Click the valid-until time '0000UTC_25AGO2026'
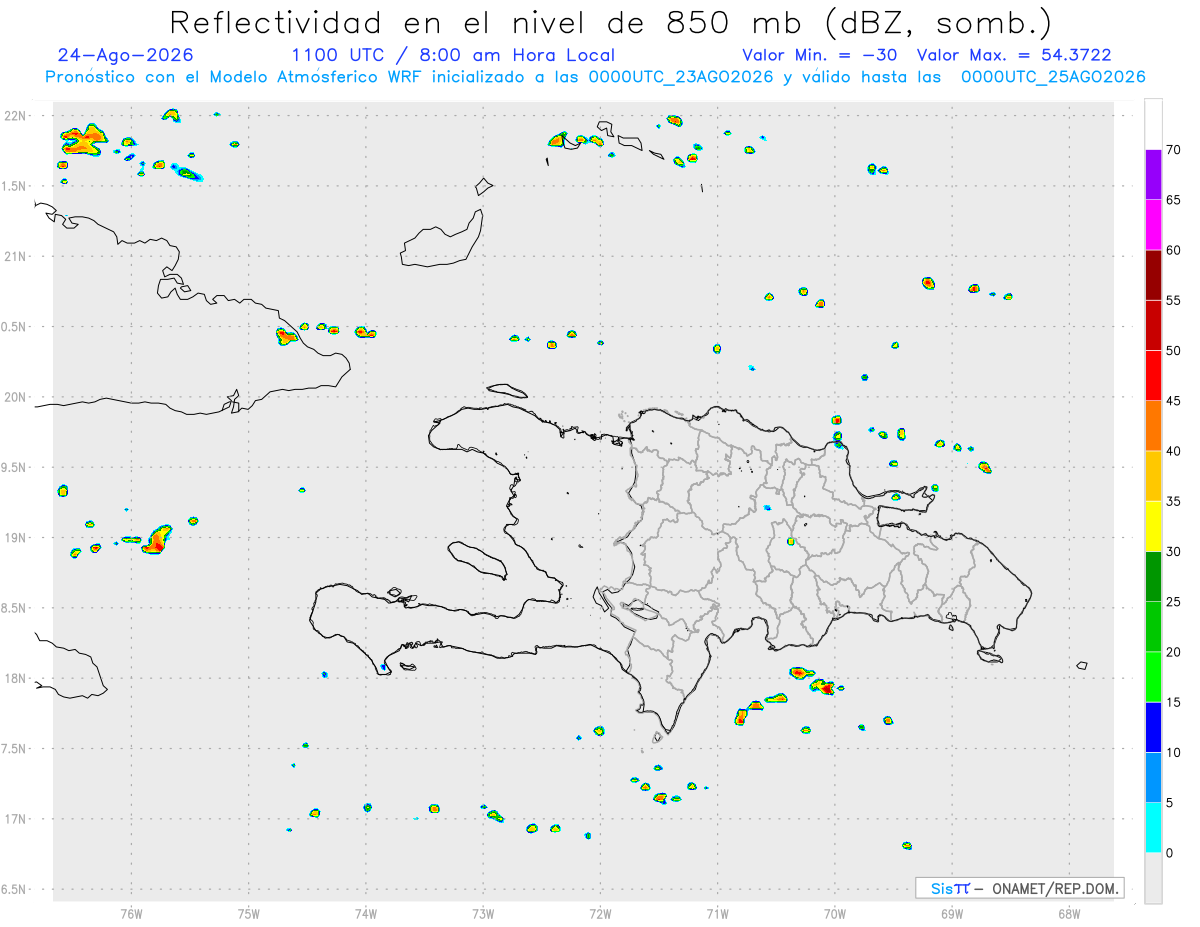Viewport: 1200px width, 927px height. click(1052, 77)
